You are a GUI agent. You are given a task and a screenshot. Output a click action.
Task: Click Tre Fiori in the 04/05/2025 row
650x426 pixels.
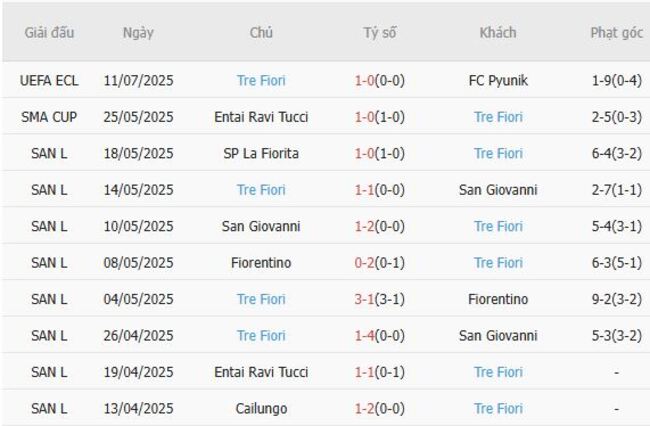point(261,299)
